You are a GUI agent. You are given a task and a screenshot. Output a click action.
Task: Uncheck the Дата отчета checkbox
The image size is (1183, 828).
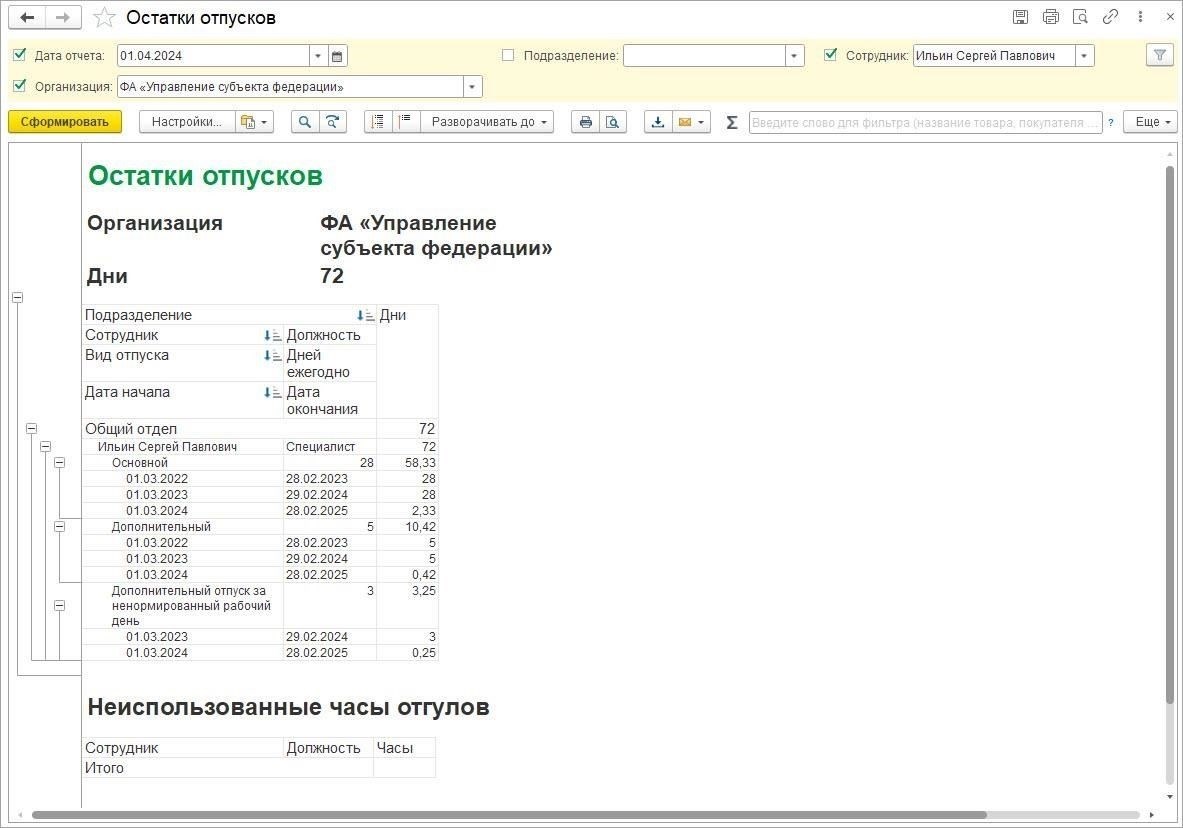point(20,55)
